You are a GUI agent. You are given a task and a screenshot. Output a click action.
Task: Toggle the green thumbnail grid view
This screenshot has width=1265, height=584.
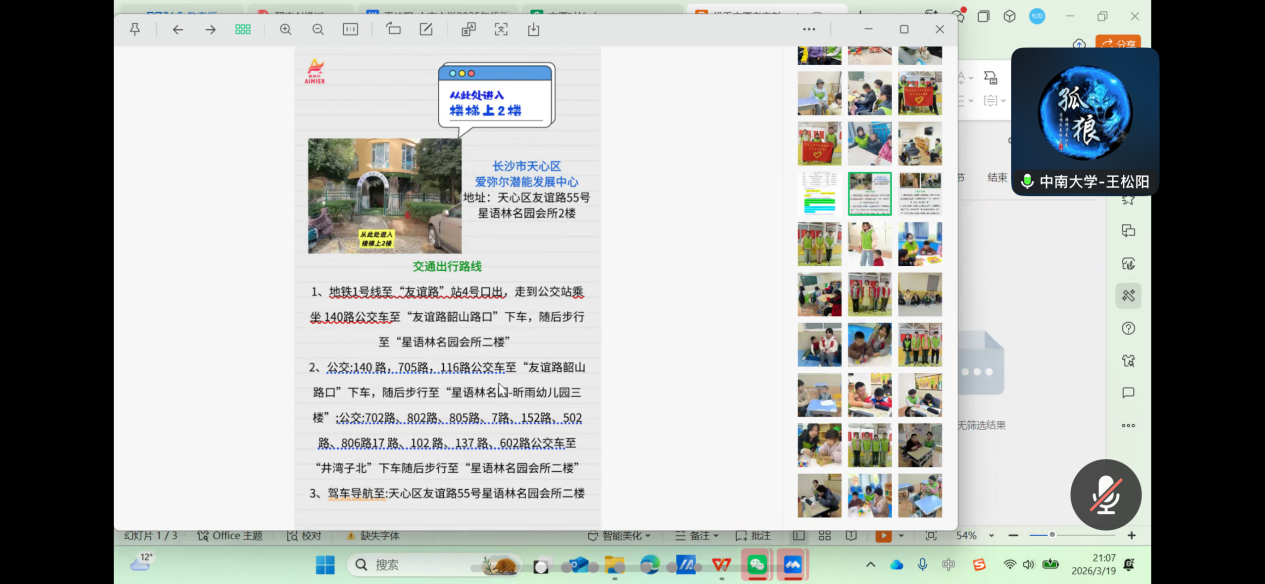point(243,30)
